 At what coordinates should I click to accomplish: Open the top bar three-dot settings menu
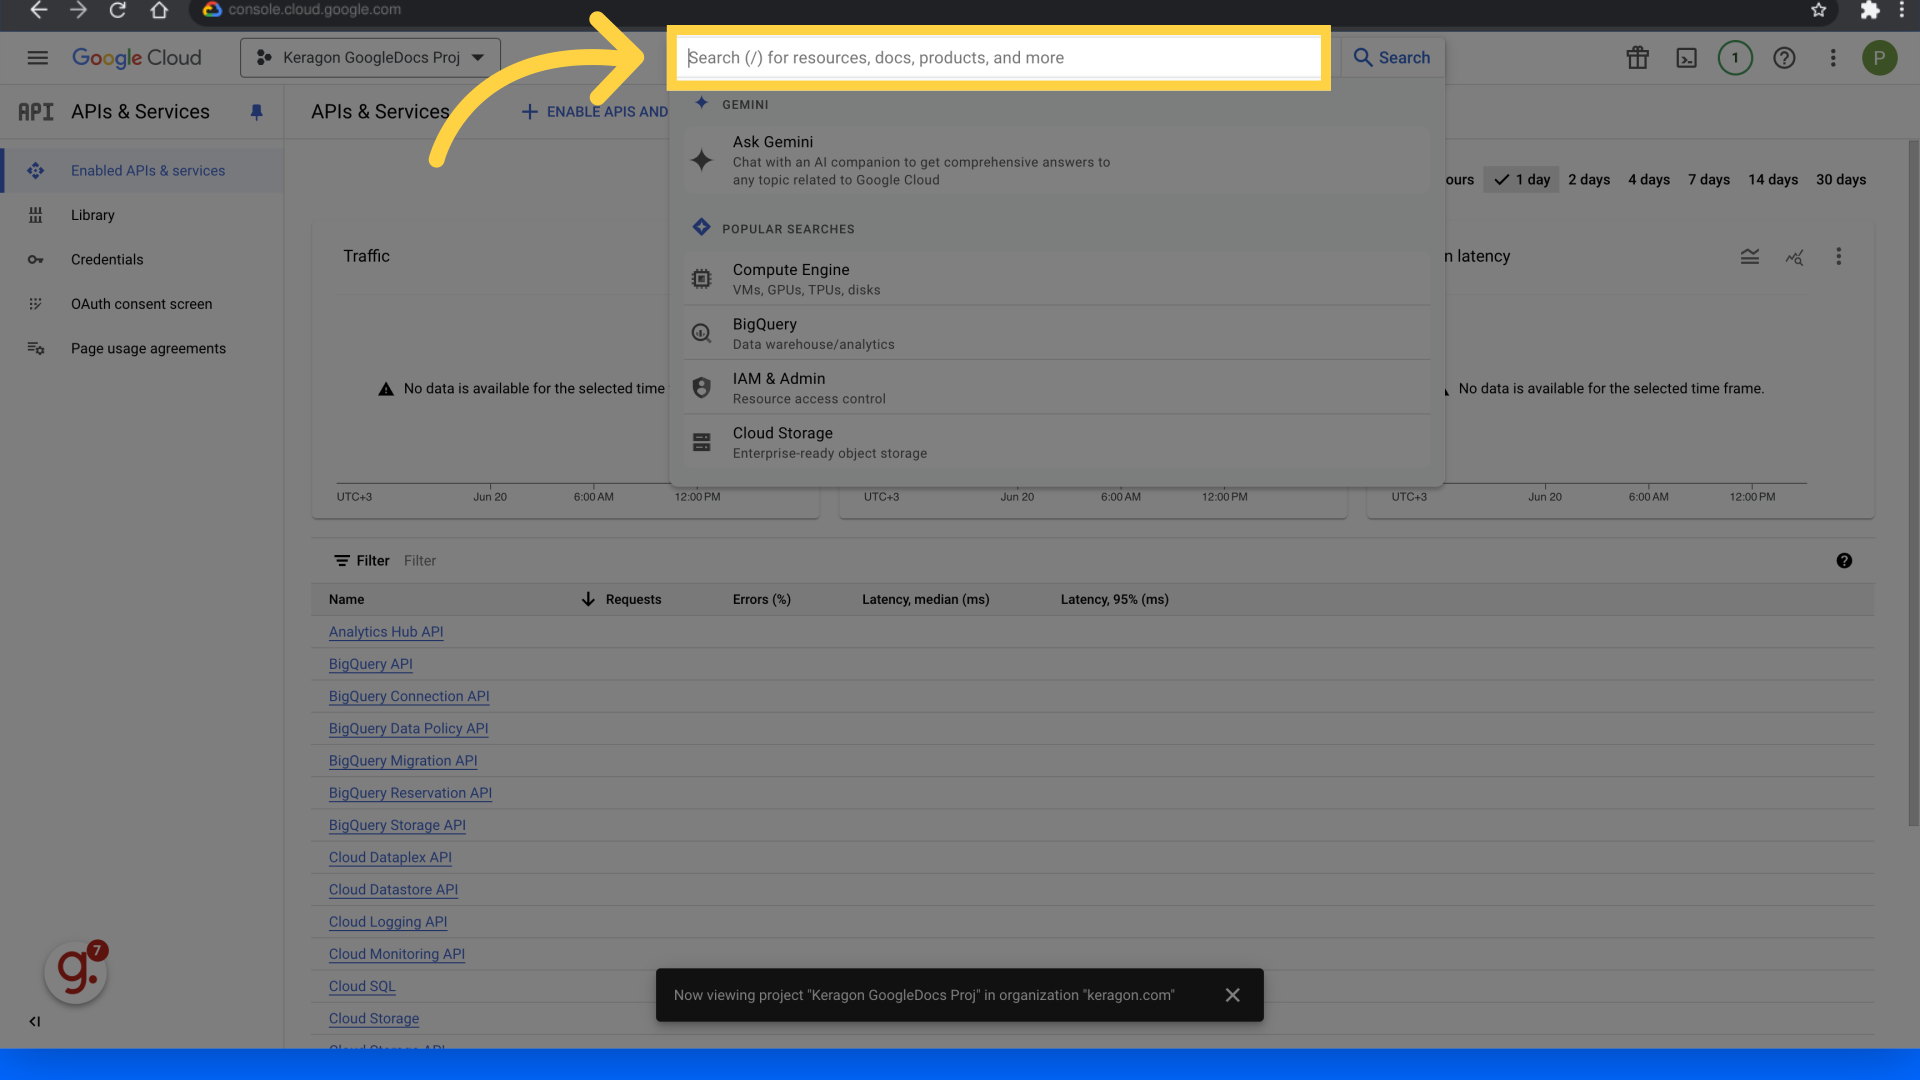(1833, 58)
